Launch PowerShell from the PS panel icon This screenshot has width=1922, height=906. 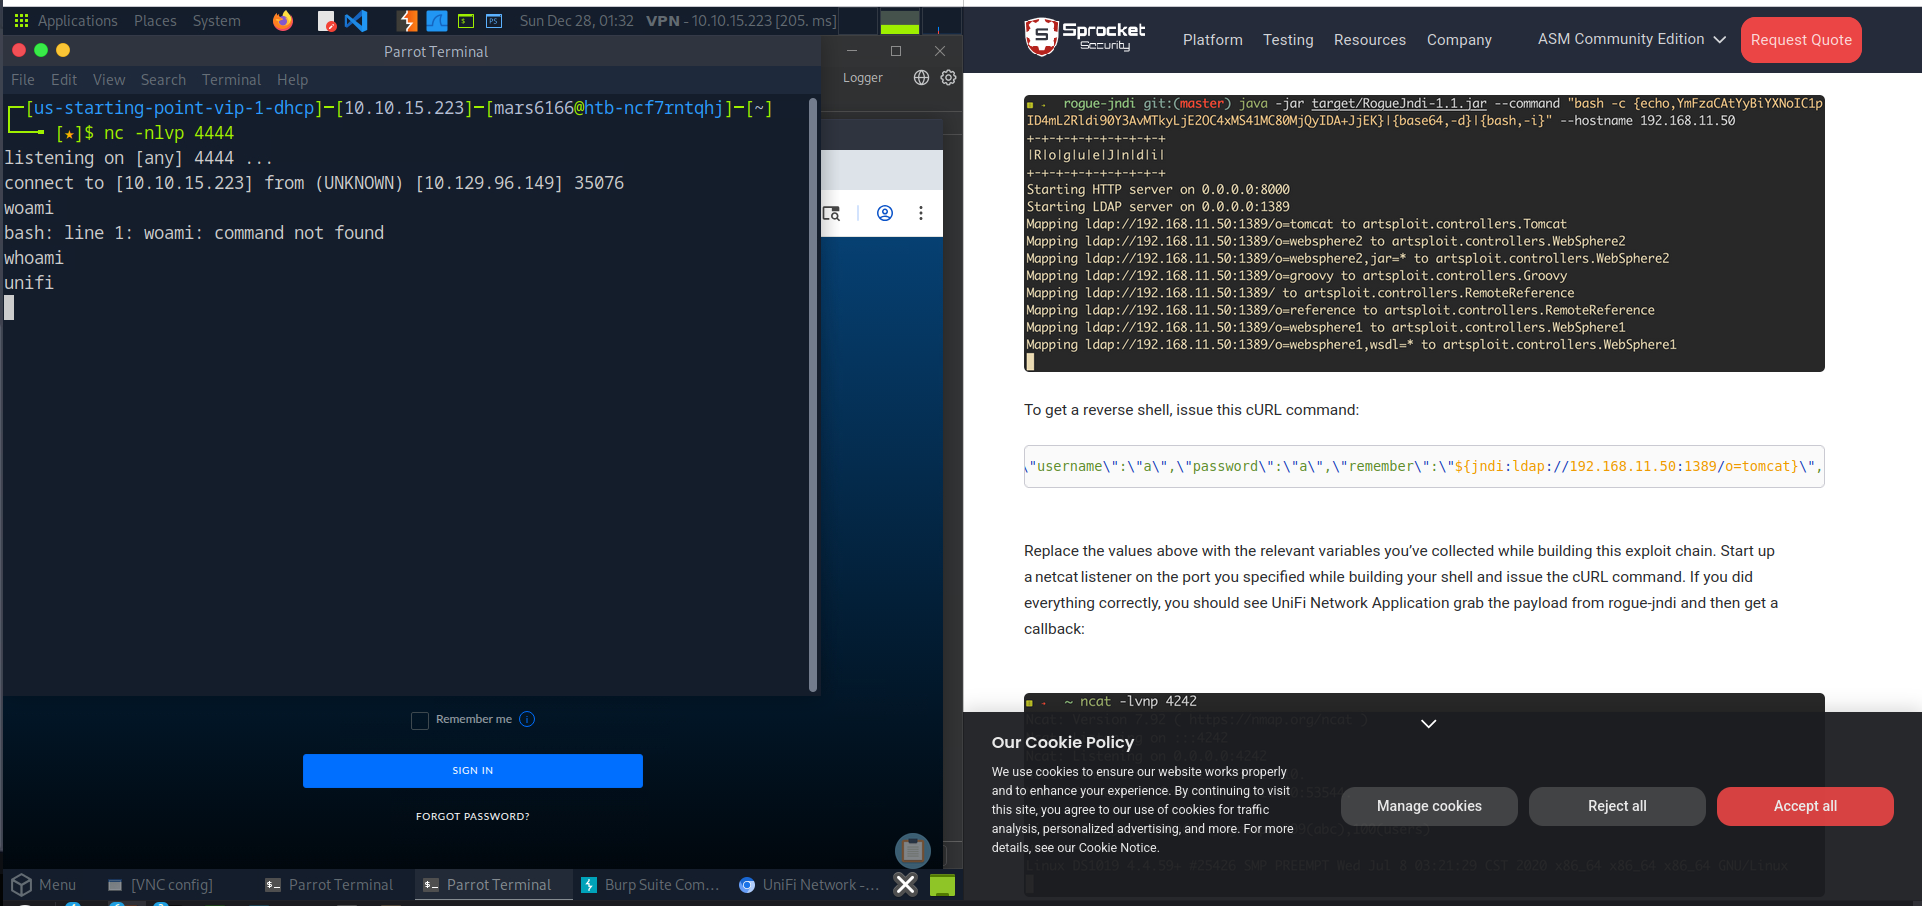tap(494, 20)
